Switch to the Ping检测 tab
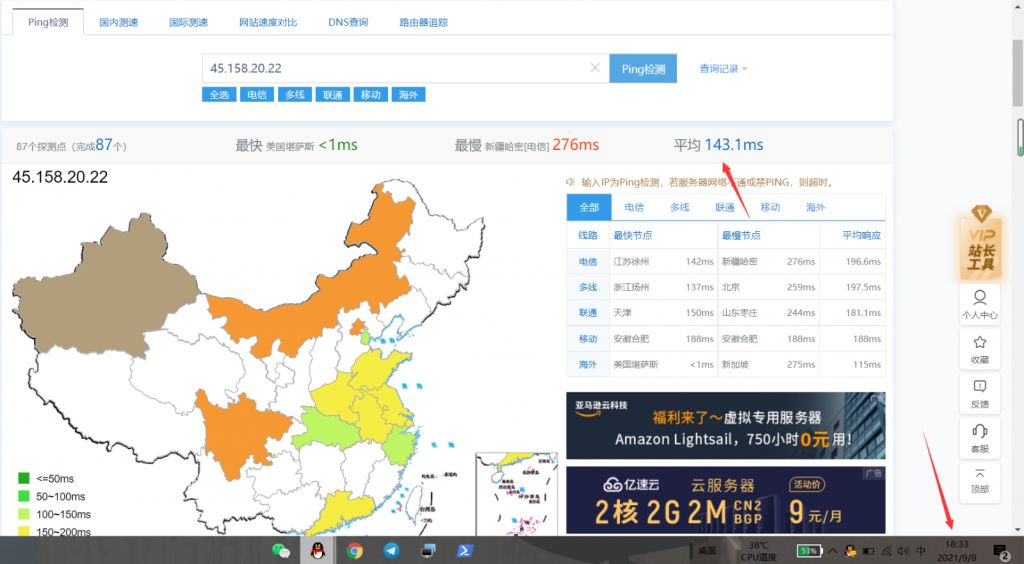This screenshot has width=1024, height=564. 48,22
